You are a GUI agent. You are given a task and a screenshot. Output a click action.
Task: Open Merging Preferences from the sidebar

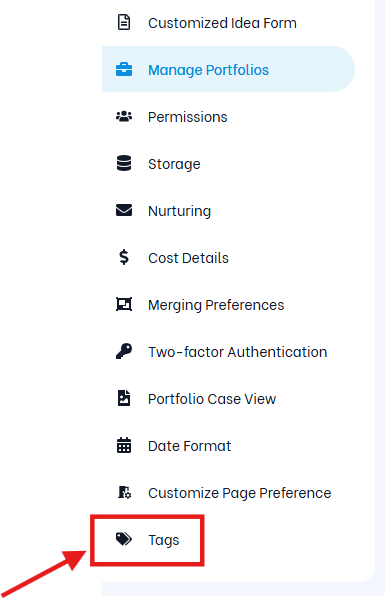coord(228,305)
